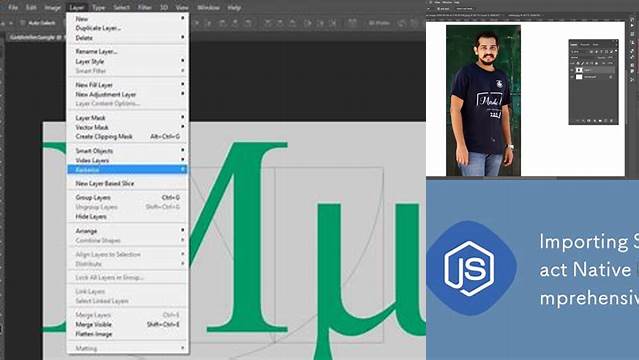Hide the top layer using eye icon
639x360 pixels.
571,70
